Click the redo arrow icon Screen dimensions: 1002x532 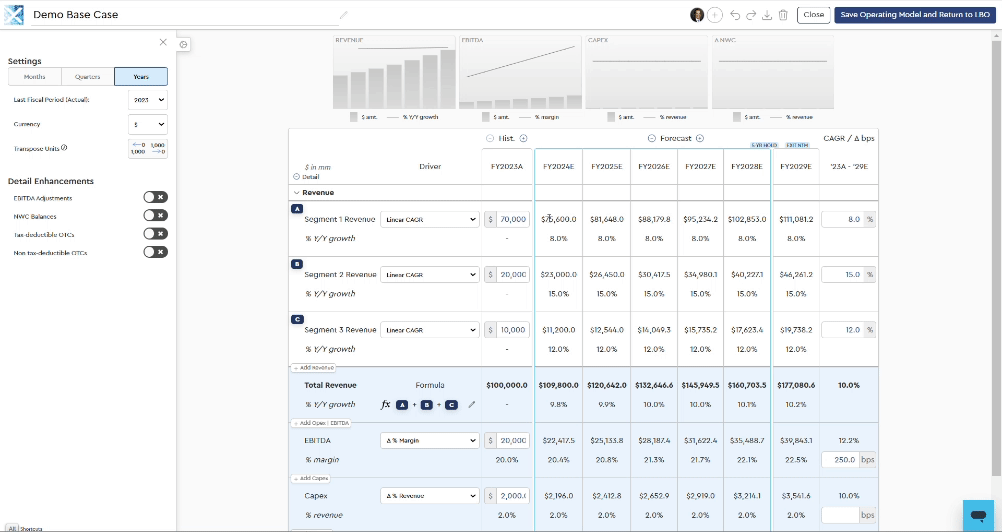point(751,15)
